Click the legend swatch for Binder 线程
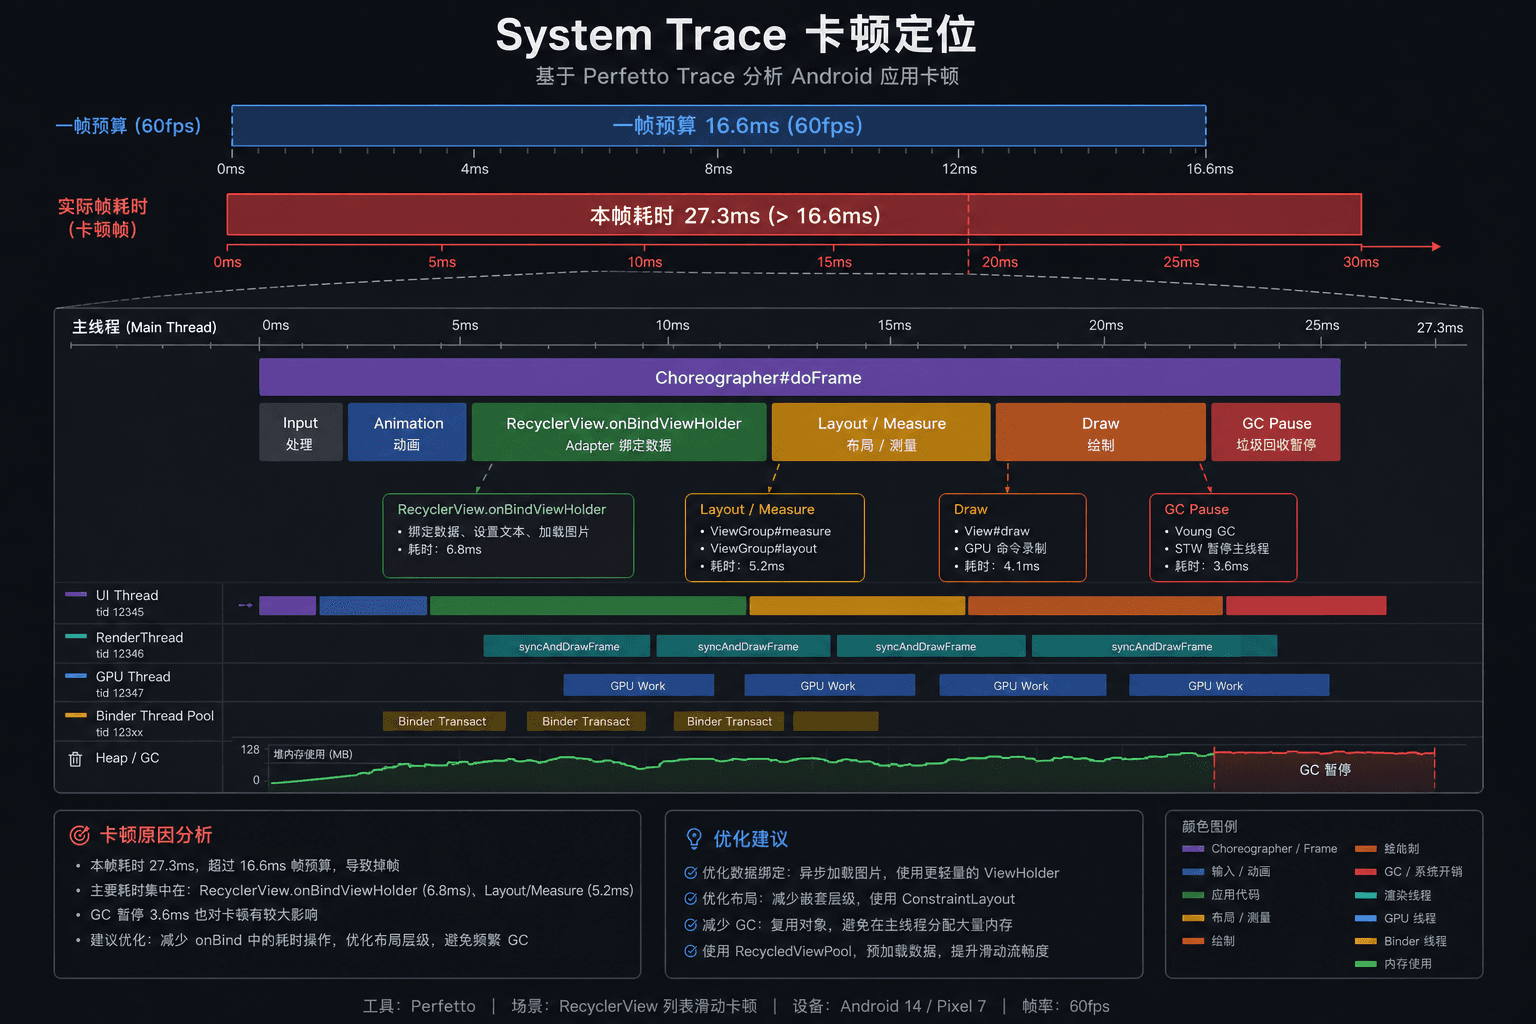This screenshot has height=1024, width=1536. point(1366,941)
